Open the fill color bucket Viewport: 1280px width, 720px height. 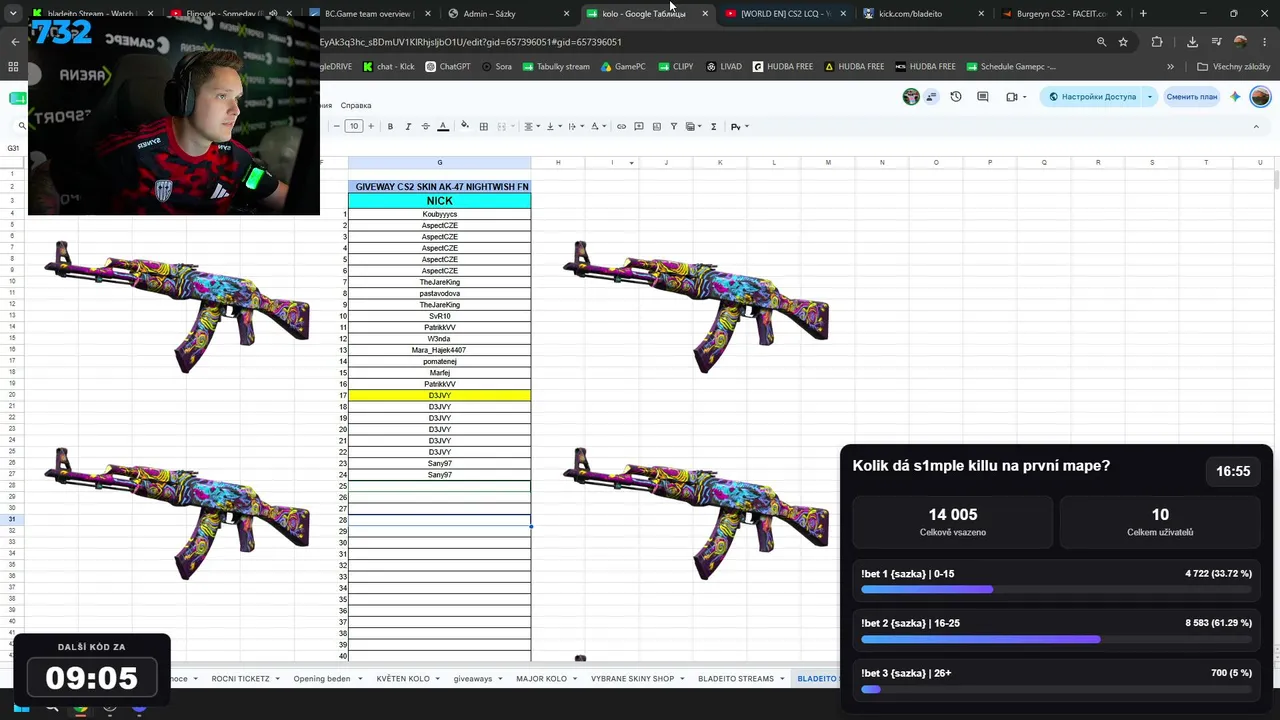[465, 126]
